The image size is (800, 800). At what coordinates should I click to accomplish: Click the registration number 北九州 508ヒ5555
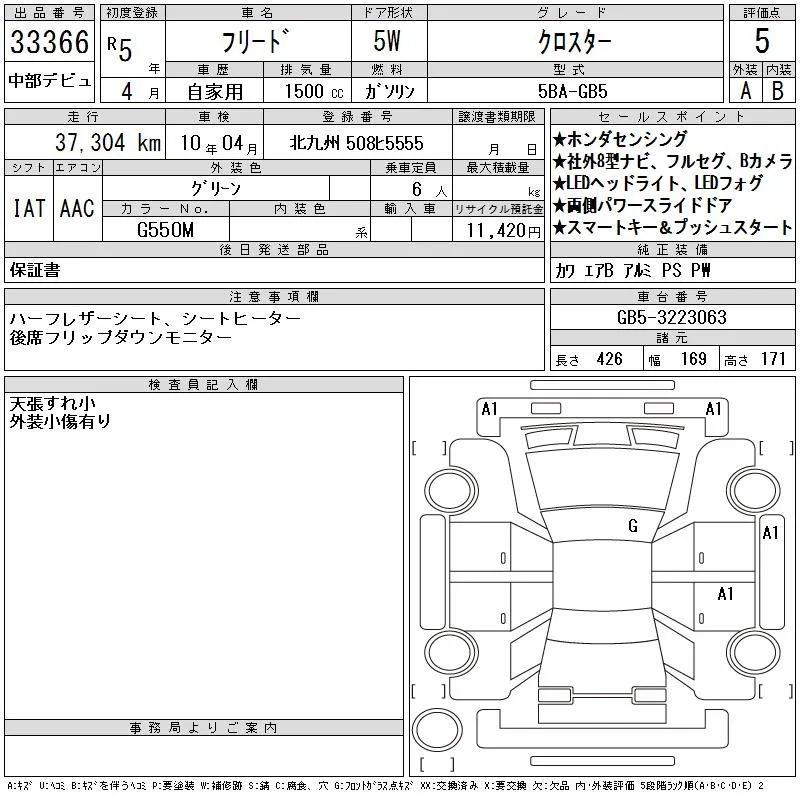click(x=357, y=143)
